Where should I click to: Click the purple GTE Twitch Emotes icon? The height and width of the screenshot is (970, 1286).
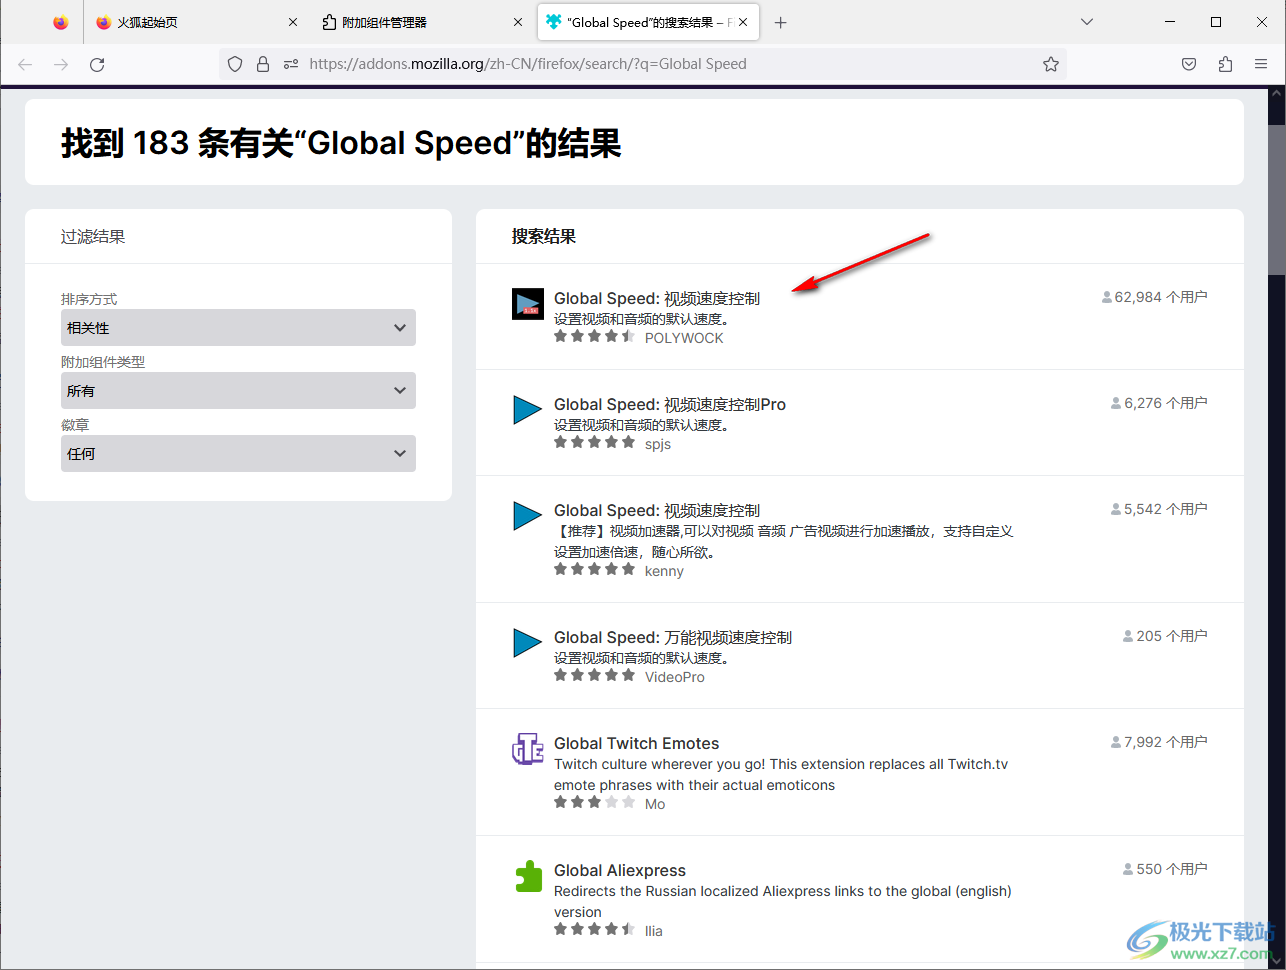pos(528,749)
